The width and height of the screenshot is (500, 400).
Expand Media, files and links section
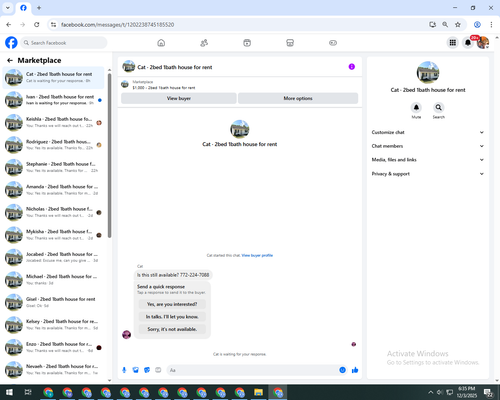(428, 160)
